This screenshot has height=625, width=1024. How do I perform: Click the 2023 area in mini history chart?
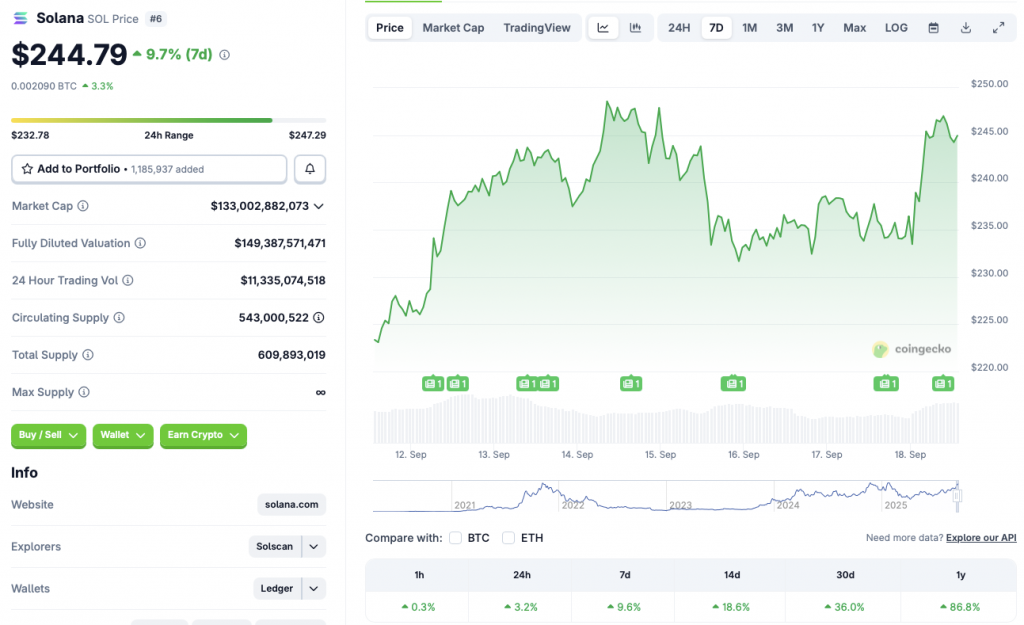click(680, 505)
